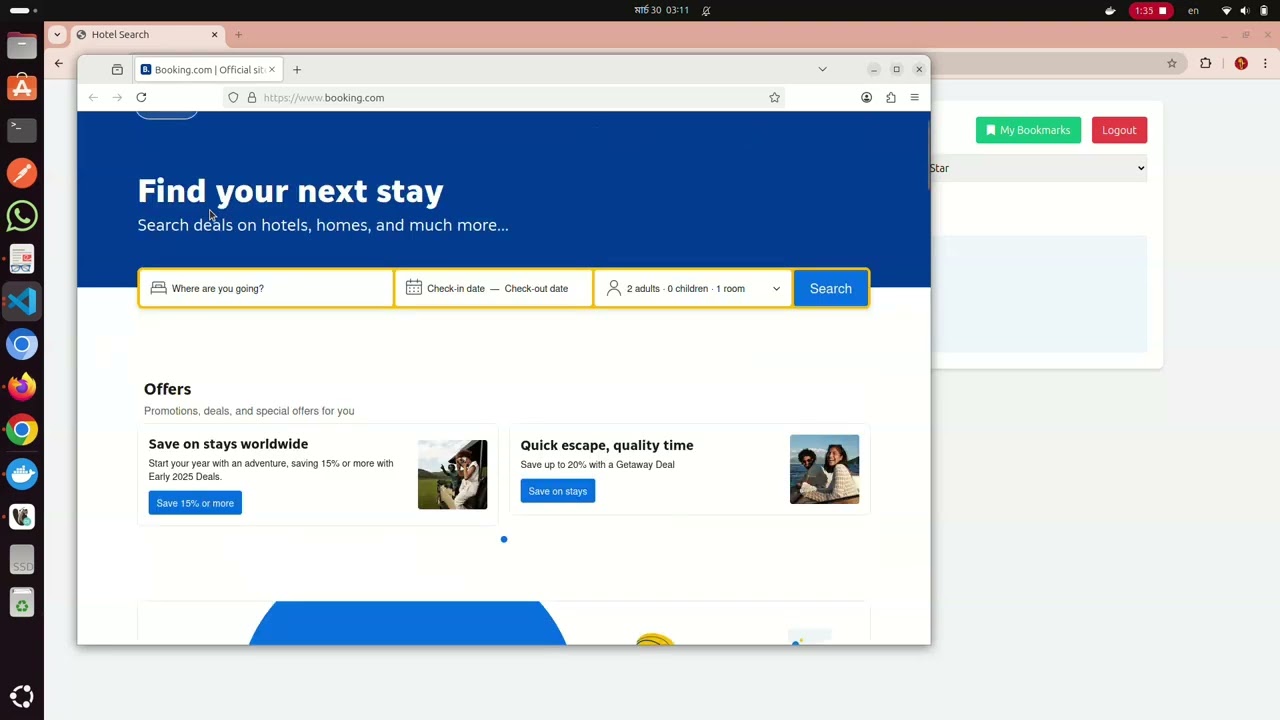Click the Save on stays worldwide thumbnail
Viewport: 1280px width, 720px height.
[452, 474]
